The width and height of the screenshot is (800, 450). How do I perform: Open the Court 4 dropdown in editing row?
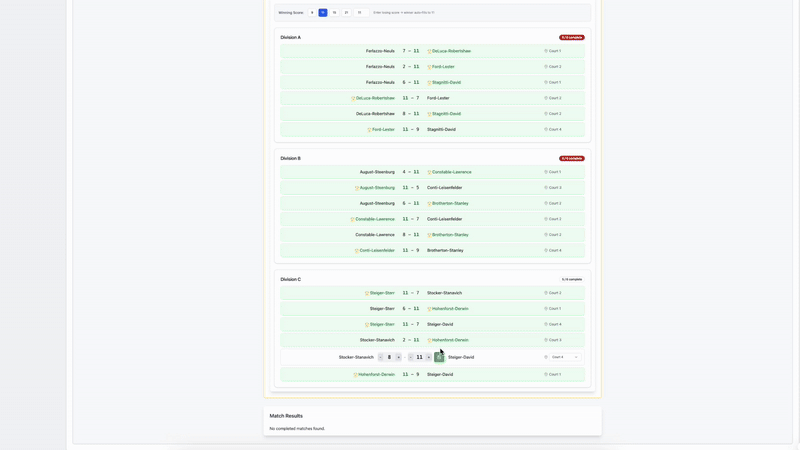tap(565, 357)
